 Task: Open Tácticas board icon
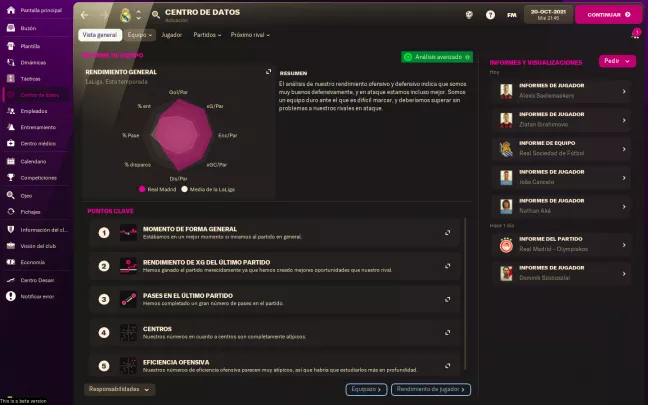tap(11, 79)
